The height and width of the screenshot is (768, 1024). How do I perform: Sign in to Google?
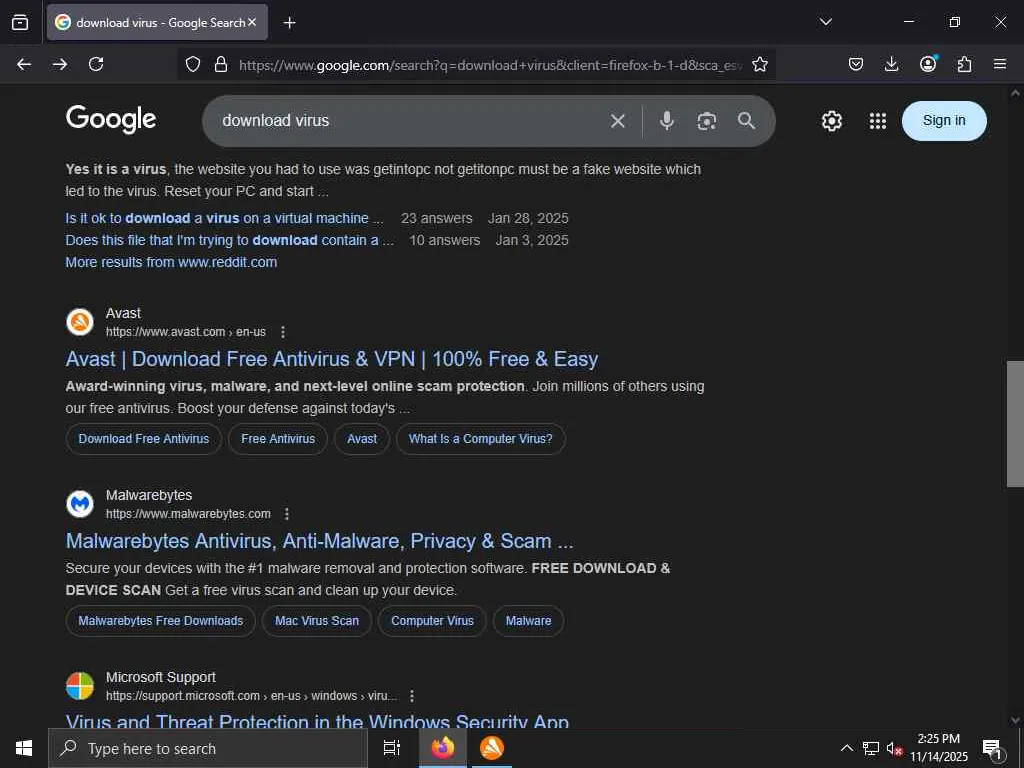pyautogui.click(x=944, y=121)
